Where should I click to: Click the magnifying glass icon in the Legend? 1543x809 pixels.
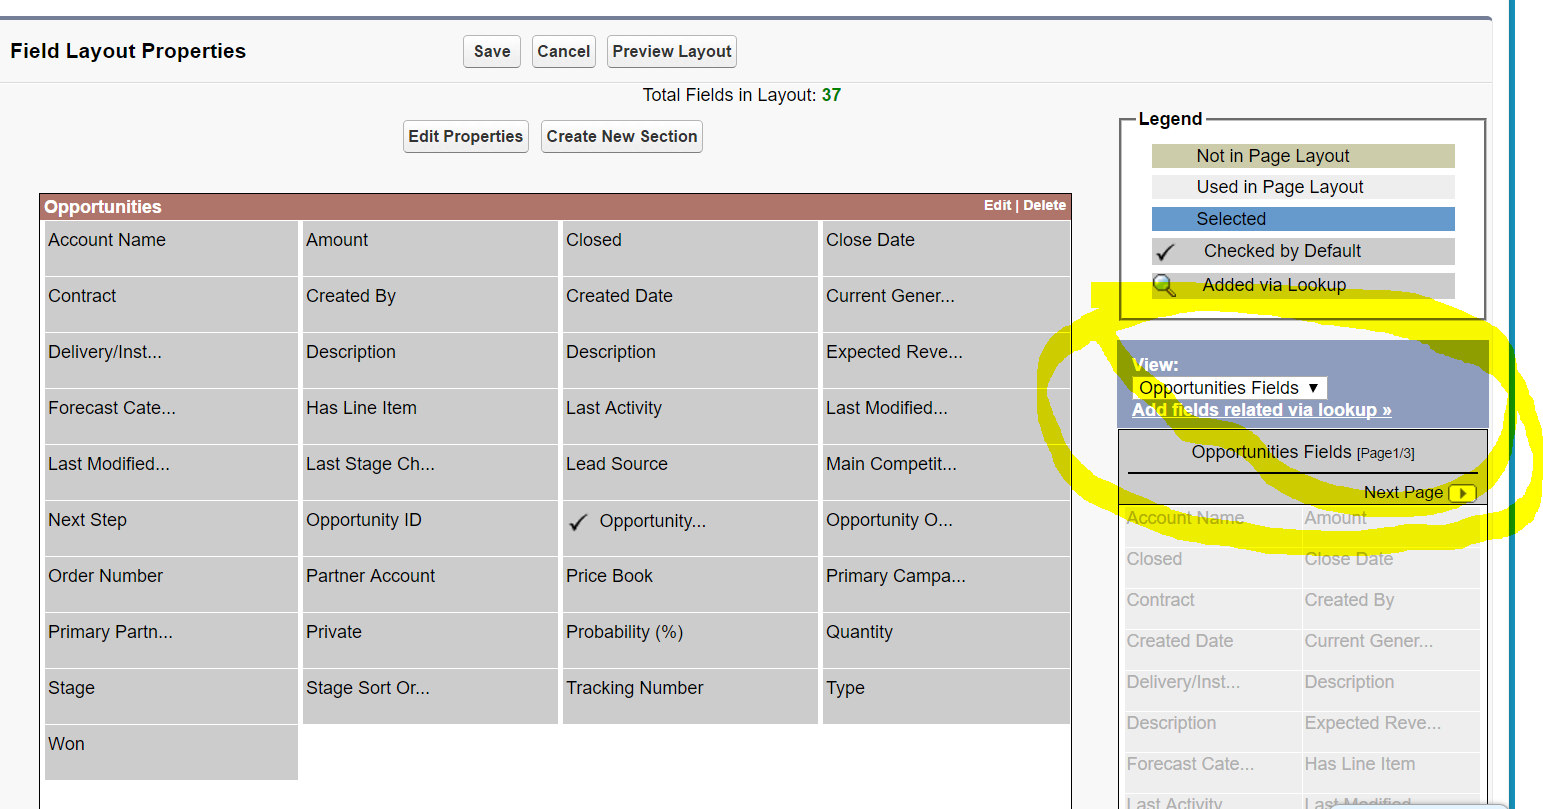tap(1164, 285)
